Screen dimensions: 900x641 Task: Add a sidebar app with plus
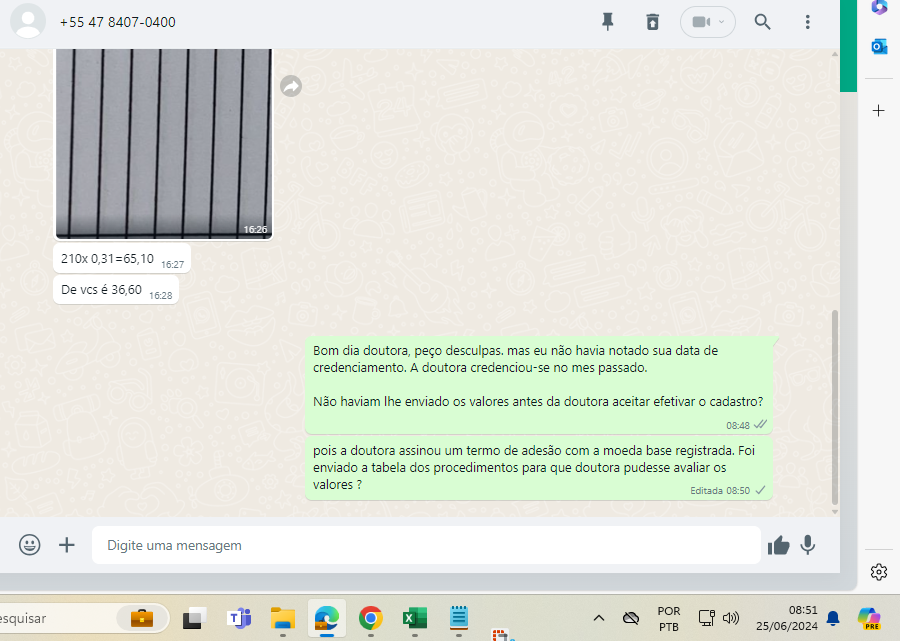click(879, 110)
